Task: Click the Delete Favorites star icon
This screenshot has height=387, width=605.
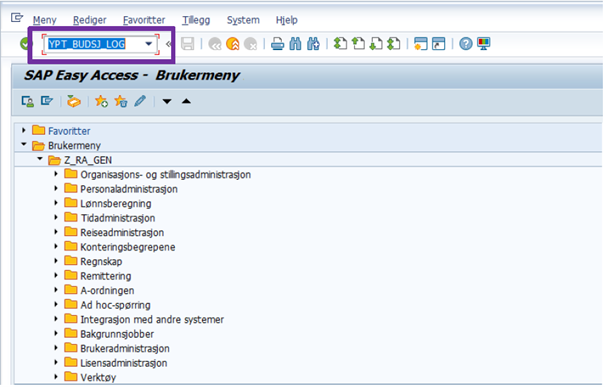Action: (x=121, y=101)
